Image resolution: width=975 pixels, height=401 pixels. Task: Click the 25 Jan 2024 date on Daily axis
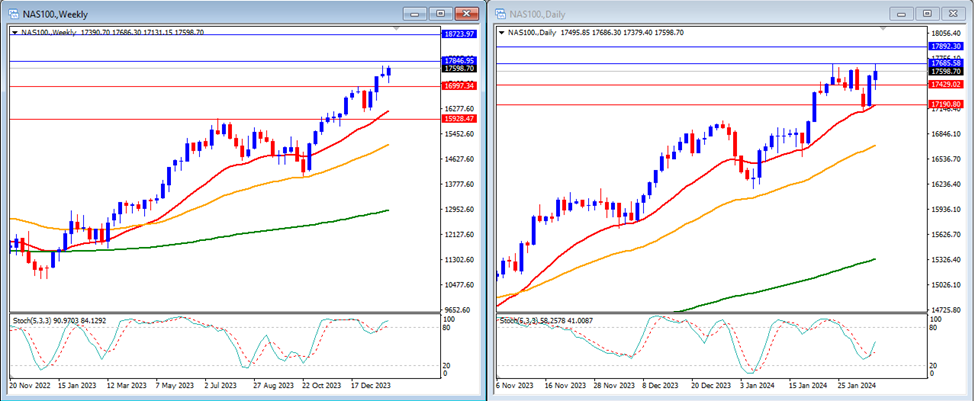(x=856, y=385)
